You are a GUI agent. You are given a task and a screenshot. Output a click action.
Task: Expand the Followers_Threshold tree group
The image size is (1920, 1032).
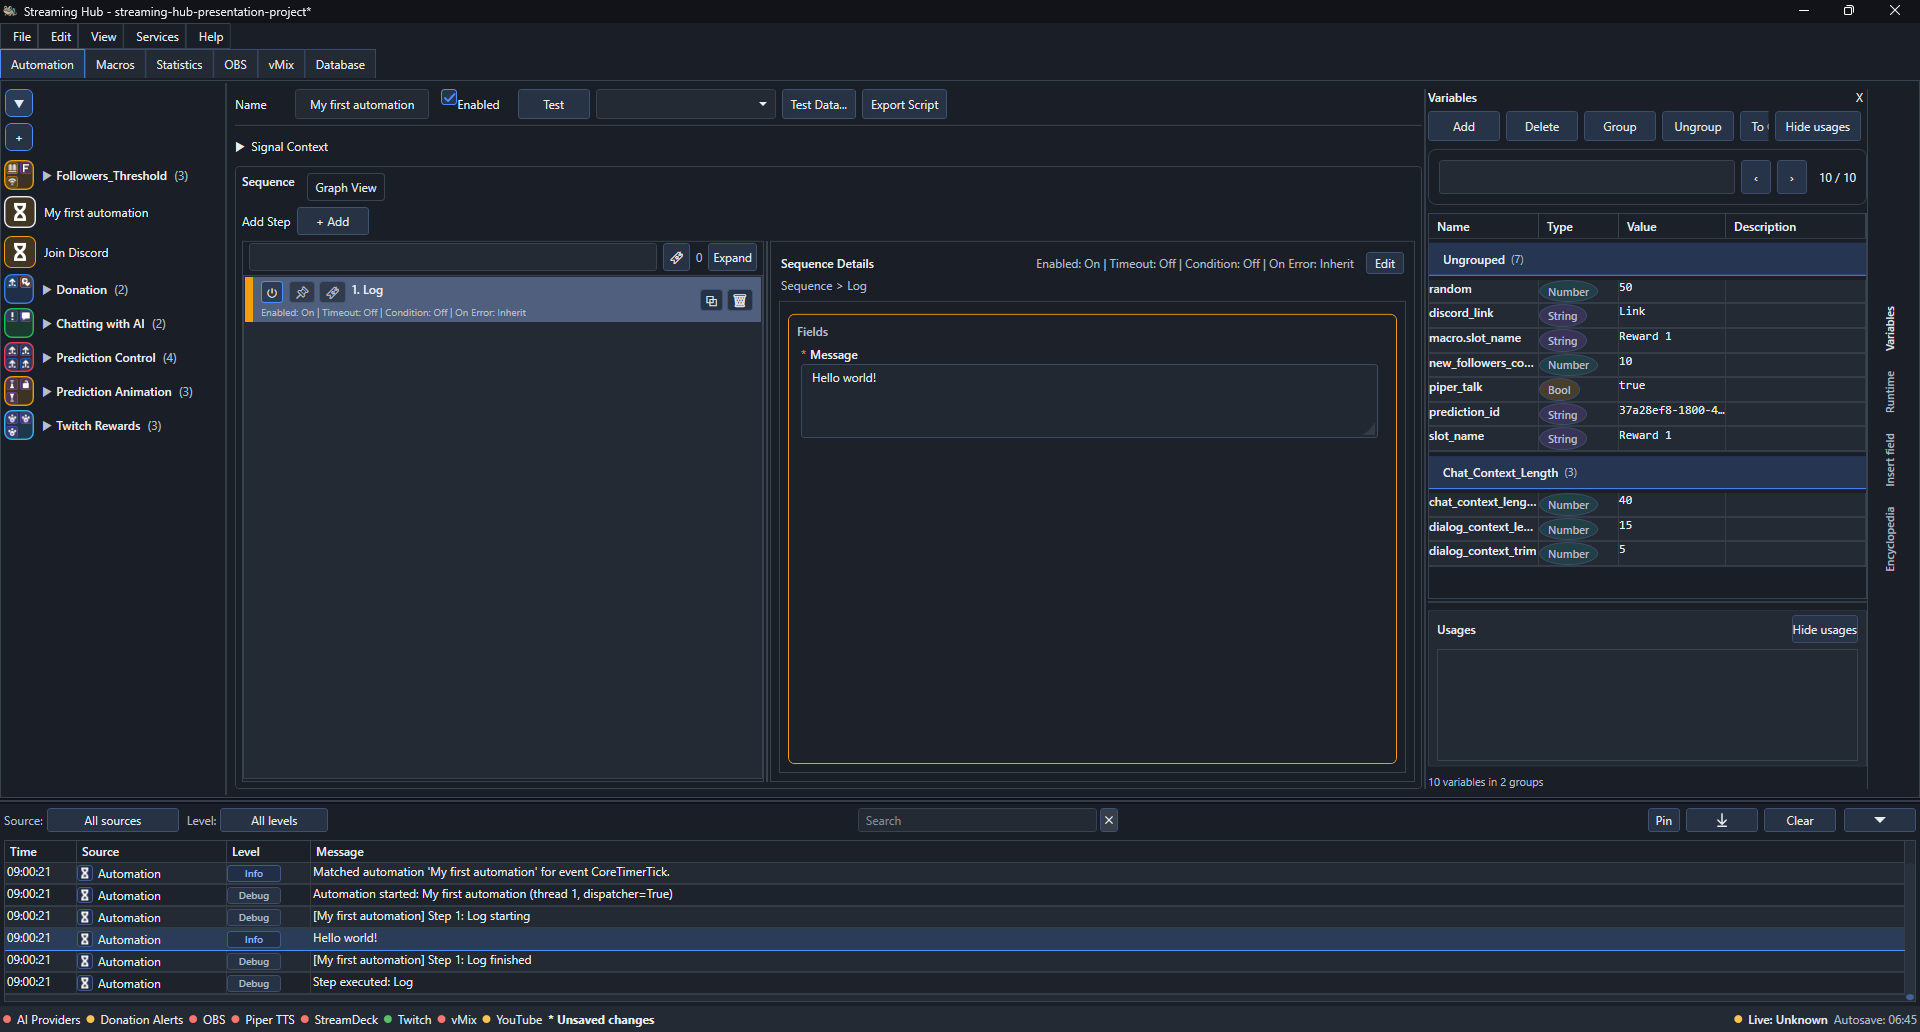[x=46, y=176]
